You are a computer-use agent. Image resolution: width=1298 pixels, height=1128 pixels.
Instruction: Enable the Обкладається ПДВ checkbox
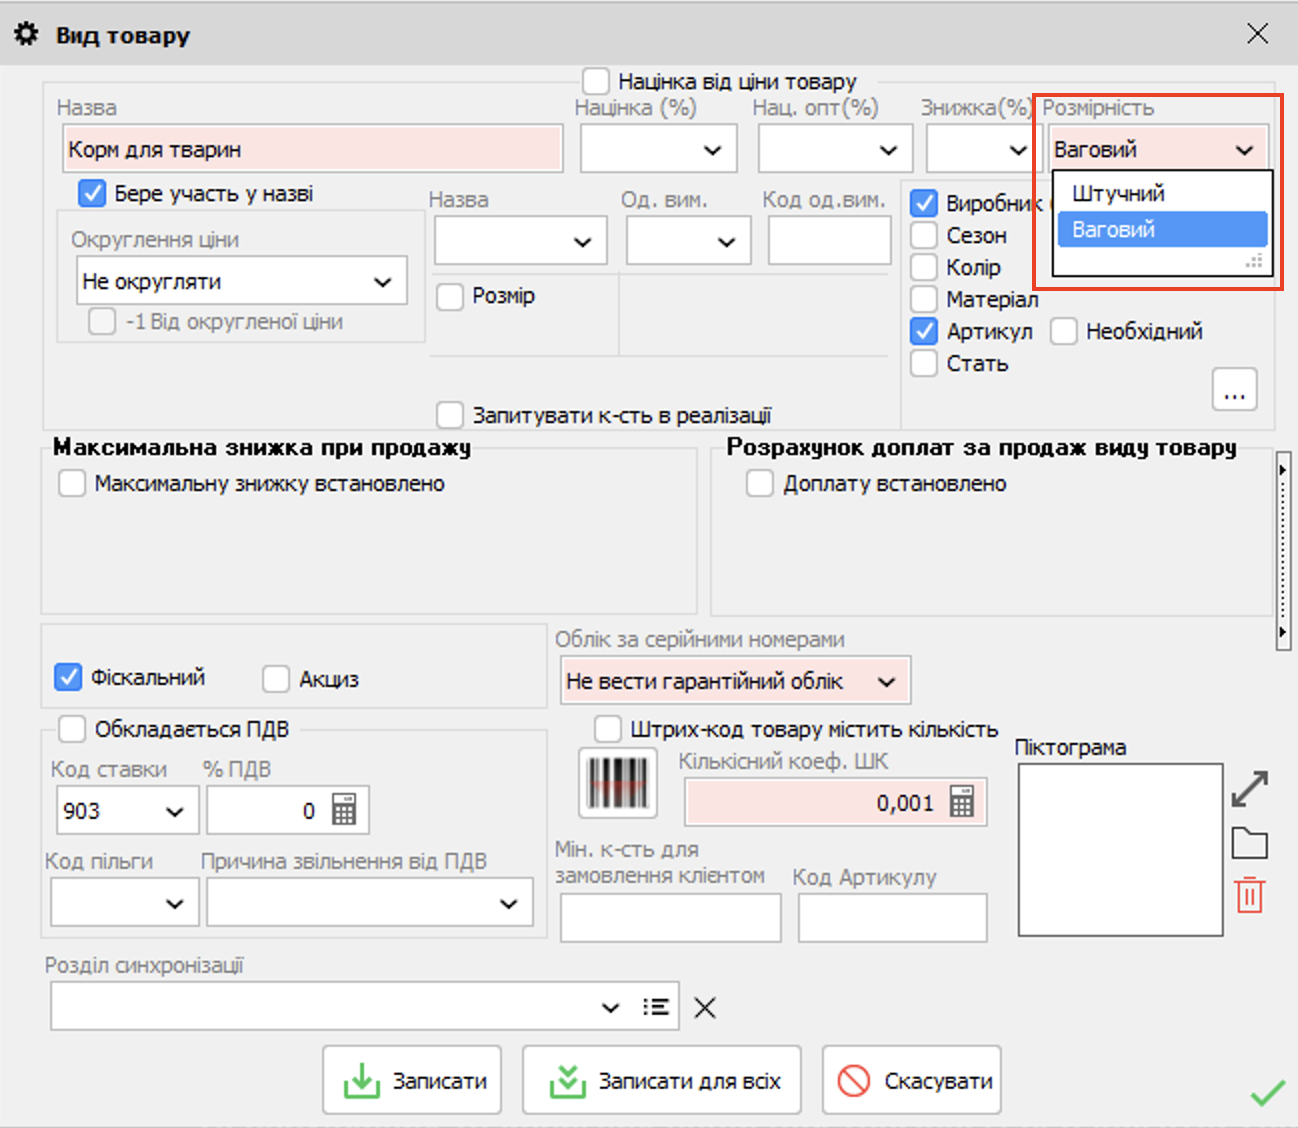(x=72, y=729)
